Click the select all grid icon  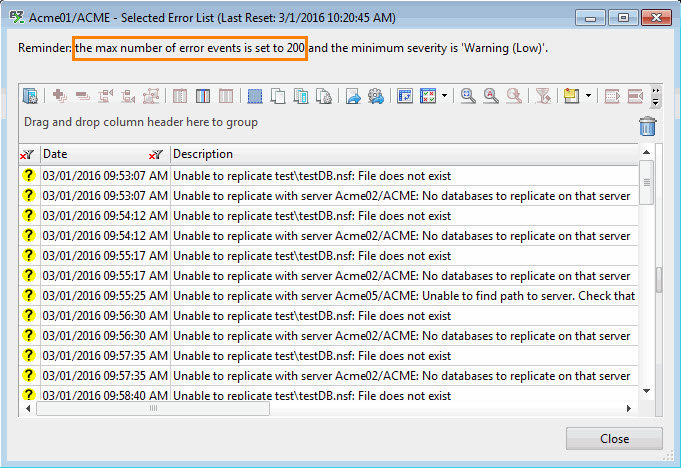coord(255,96)
